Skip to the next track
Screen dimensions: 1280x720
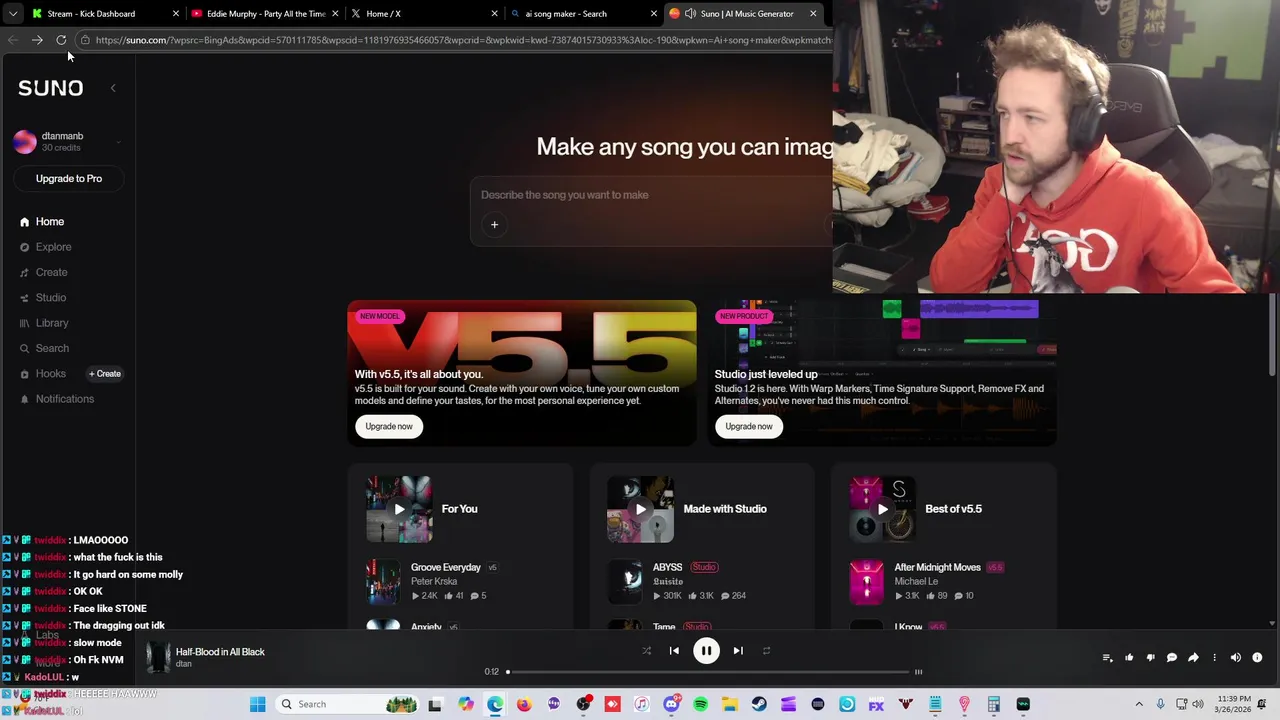click(738, 651)
